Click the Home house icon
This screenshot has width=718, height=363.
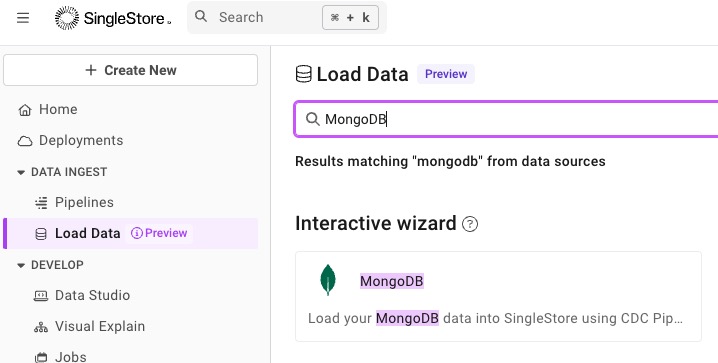(25, 110)
